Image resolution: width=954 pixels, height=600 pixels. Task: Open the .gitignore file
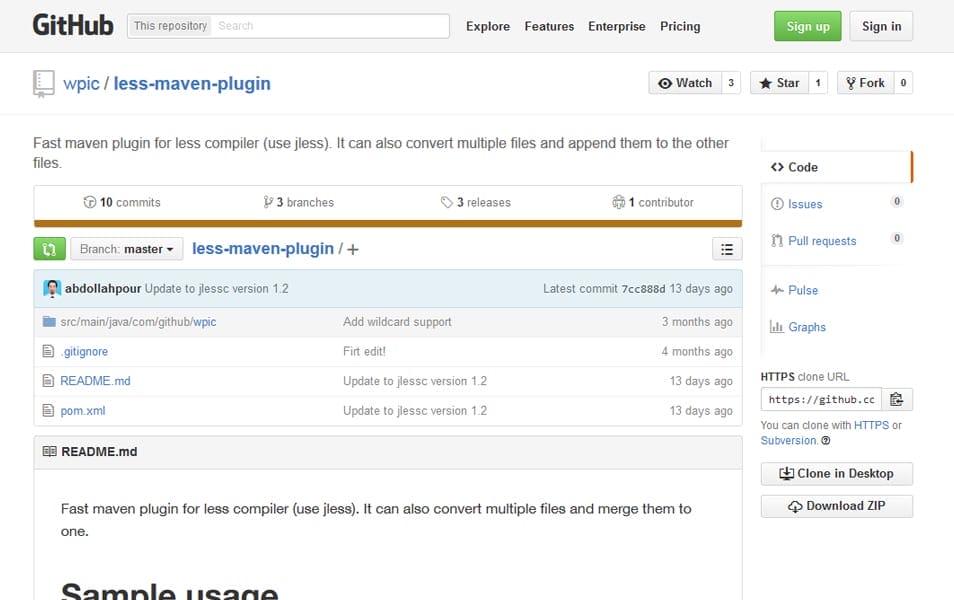coord(84,352)
